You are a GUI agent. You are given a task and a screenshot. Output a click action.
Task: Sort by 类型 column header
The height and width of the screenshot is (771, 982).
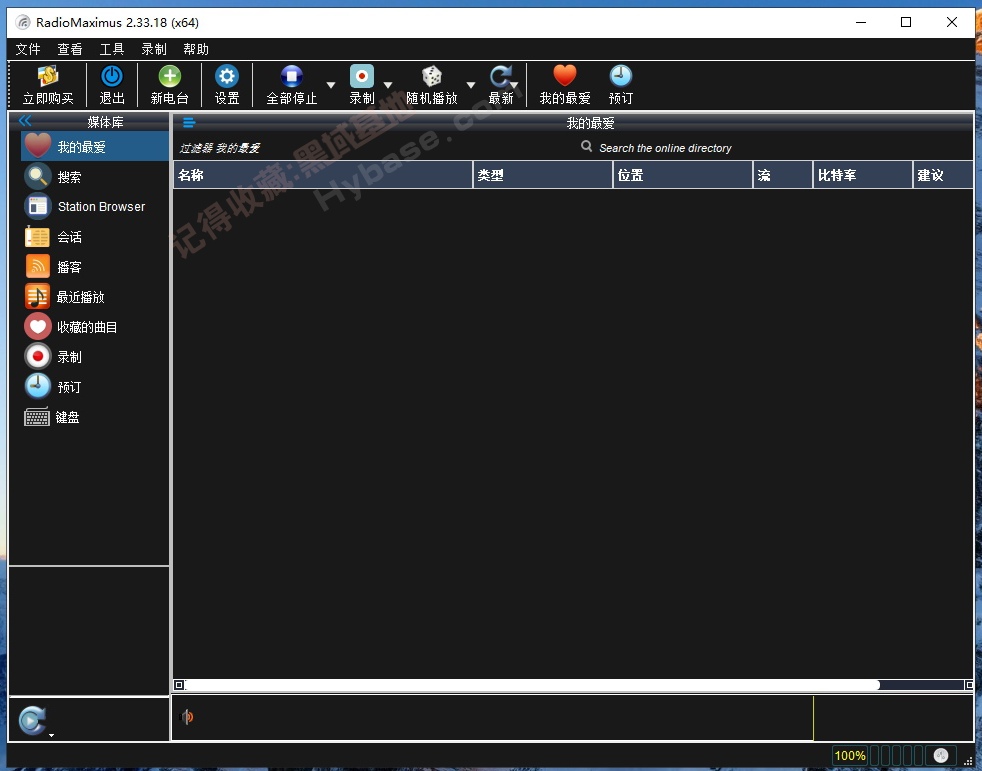point(543,175)
